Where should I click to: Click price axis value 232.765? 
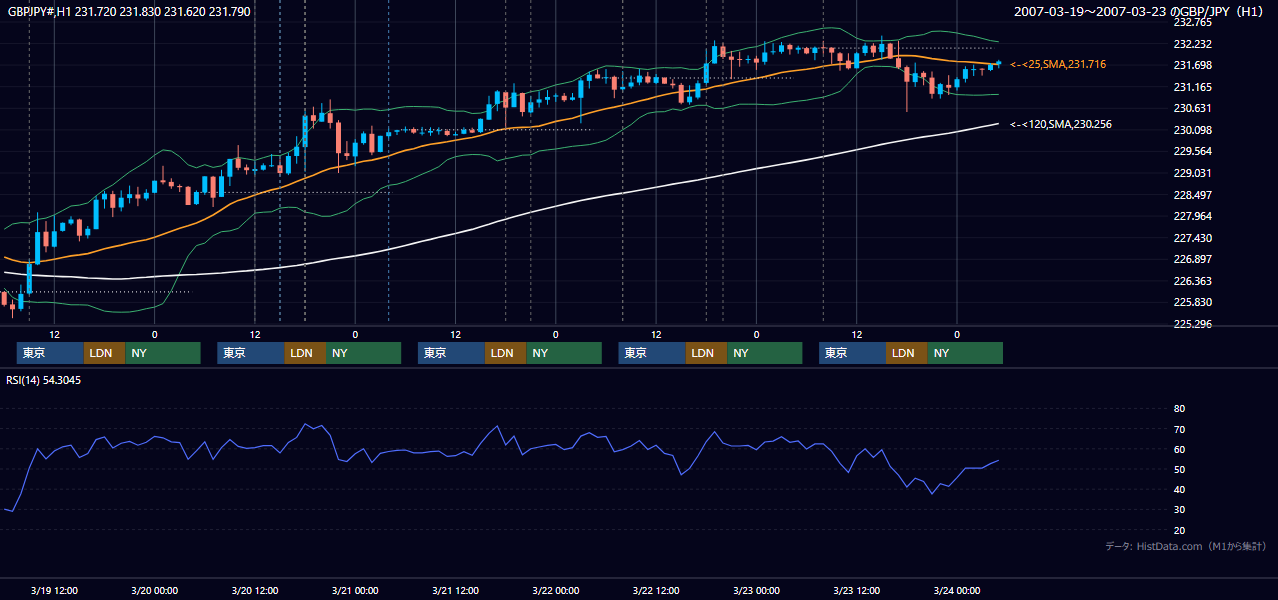[1192, 22]
